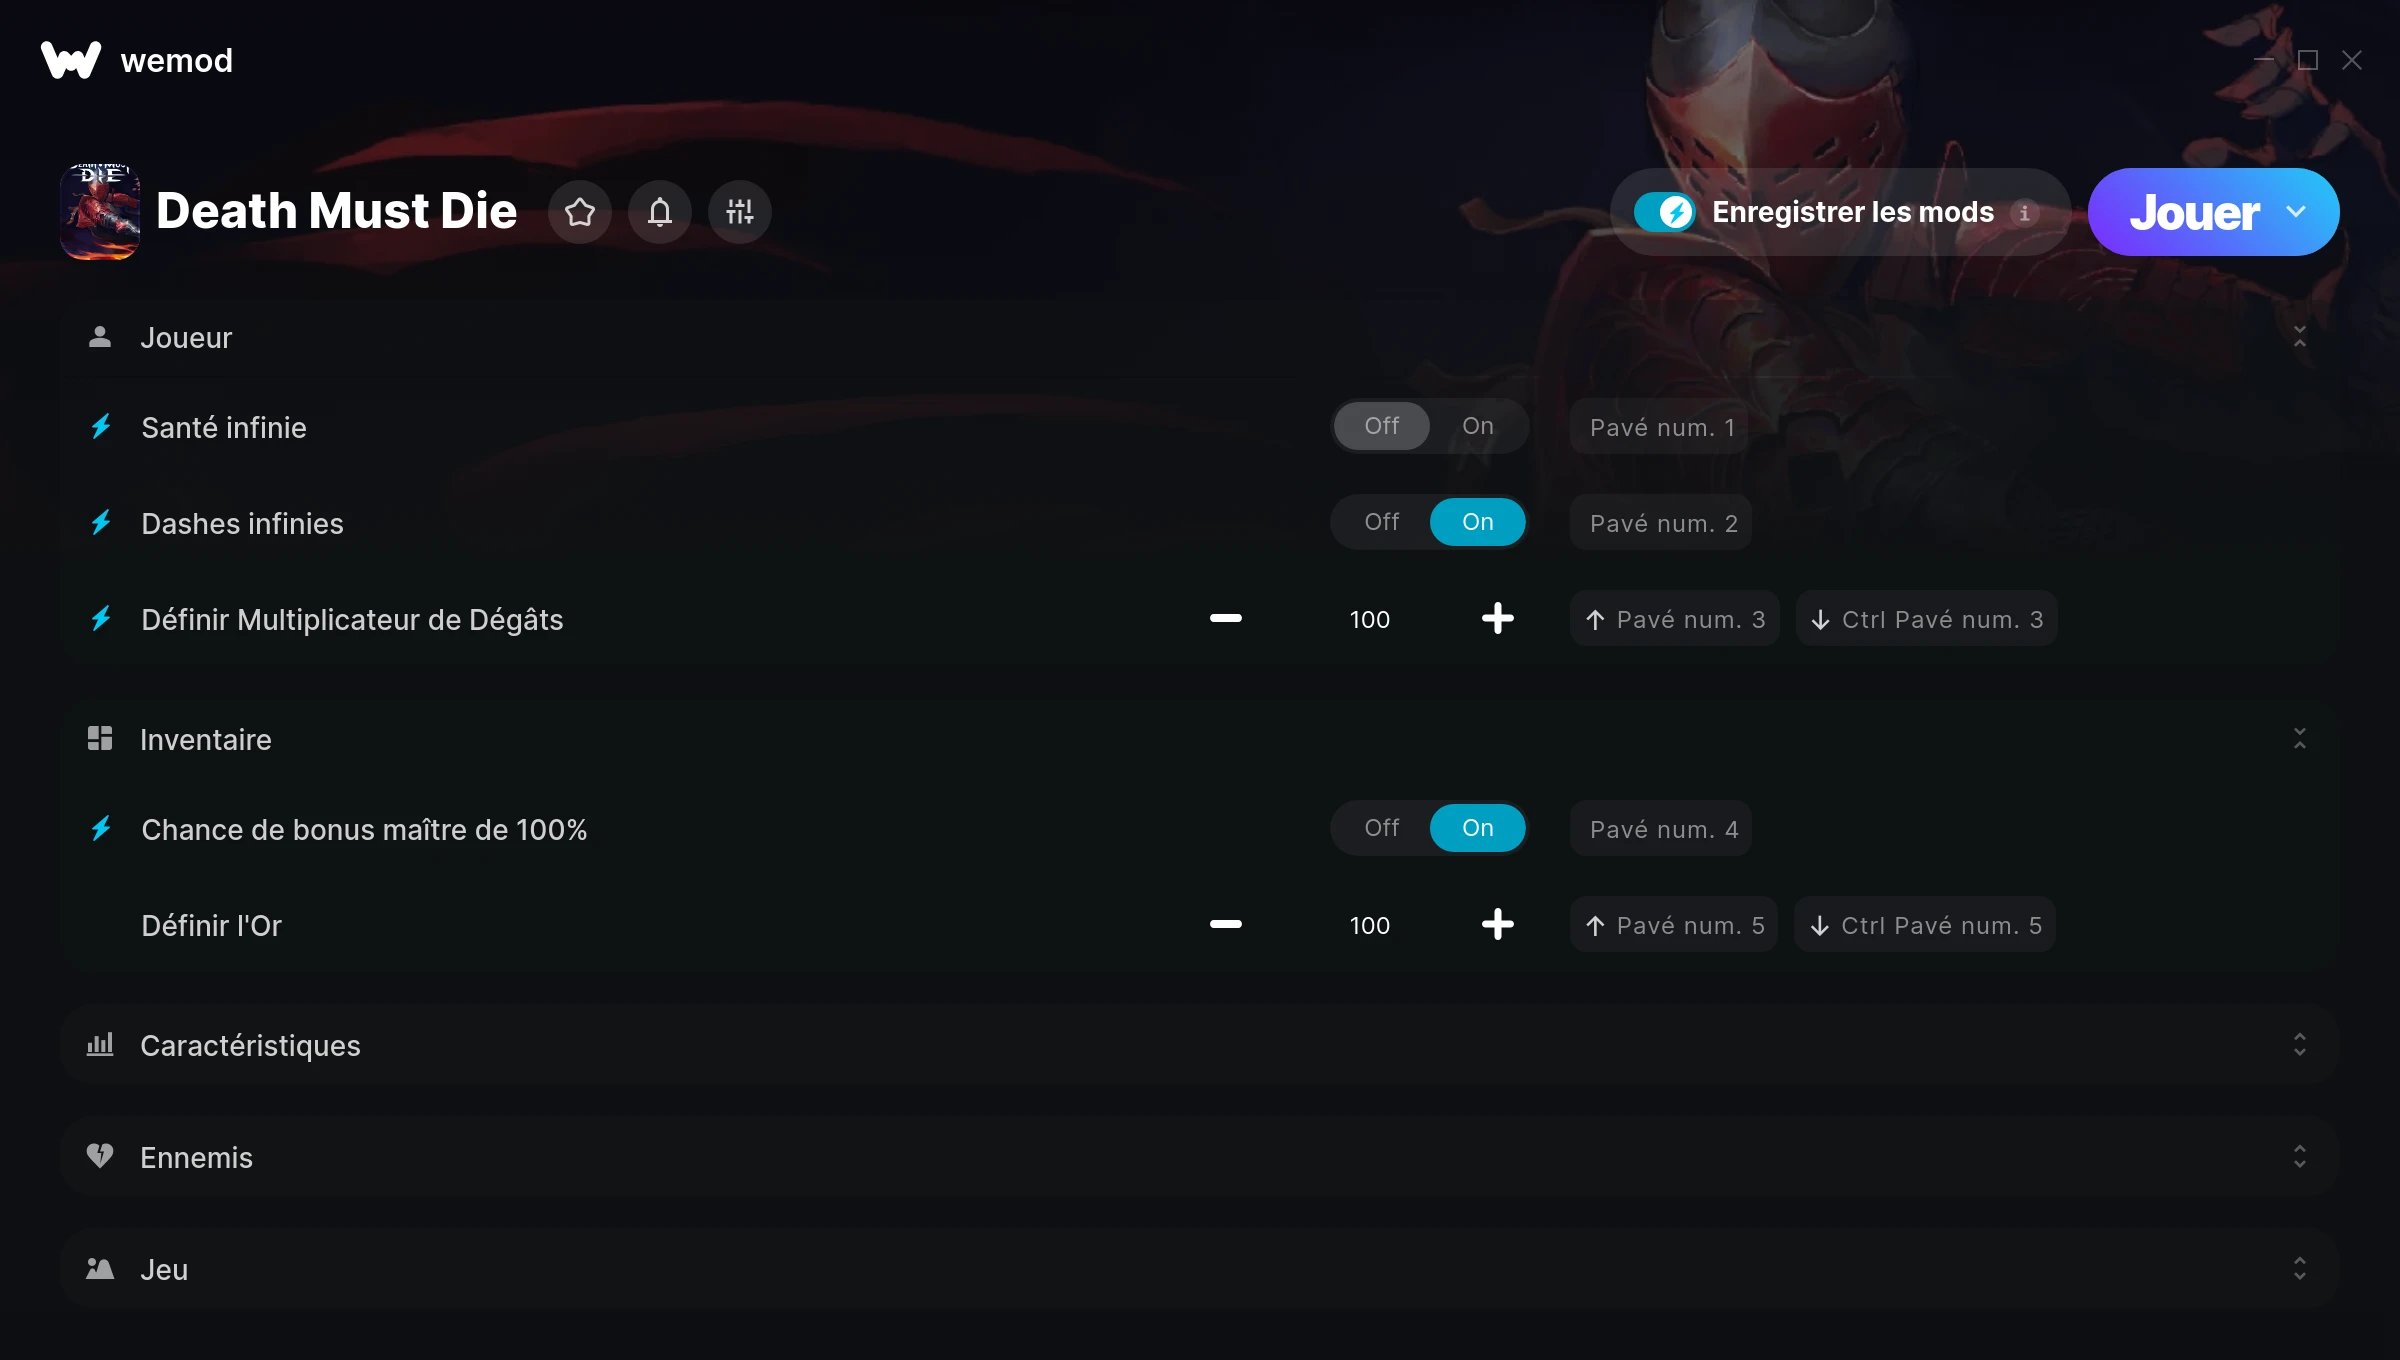Toggle the Enregistrer les mods switch
This screenshot has width=2400, height=1360.
[1664, 212]
